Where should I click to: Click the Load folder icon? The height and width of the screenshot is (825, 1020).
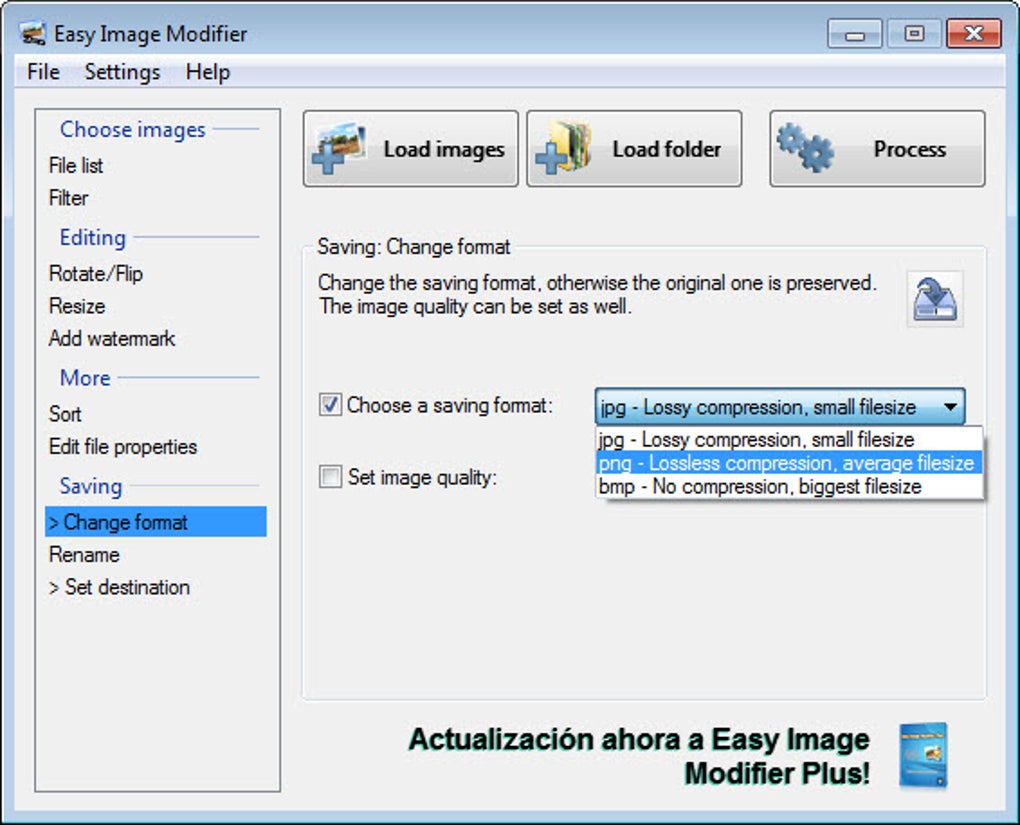pos(563,148)
